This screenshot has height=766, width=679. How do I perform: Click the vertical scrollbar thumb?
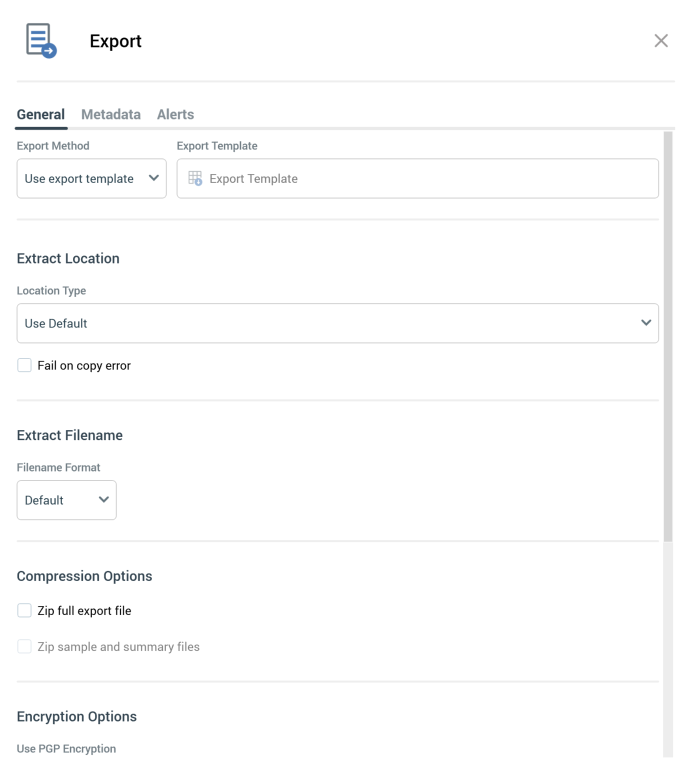(x=668, y=335)
